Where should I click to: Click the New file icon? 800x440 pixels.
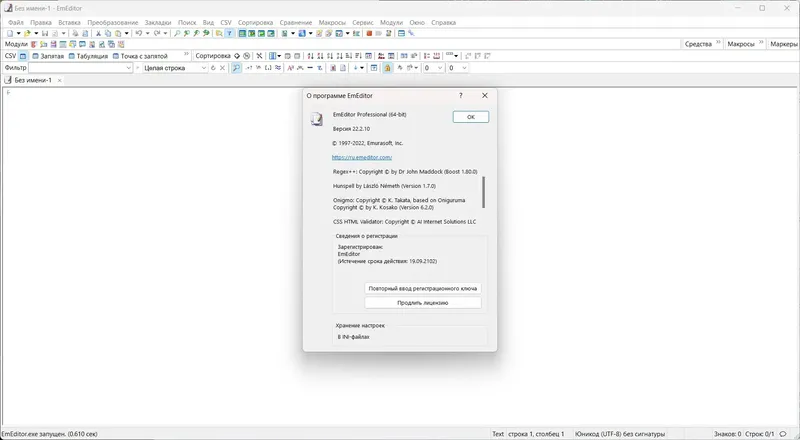[10, 33]
